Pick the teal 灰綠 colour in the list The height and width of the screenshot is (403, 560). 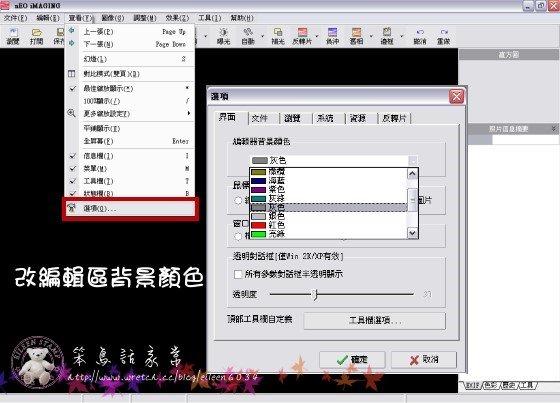click(x=329, y=198)
